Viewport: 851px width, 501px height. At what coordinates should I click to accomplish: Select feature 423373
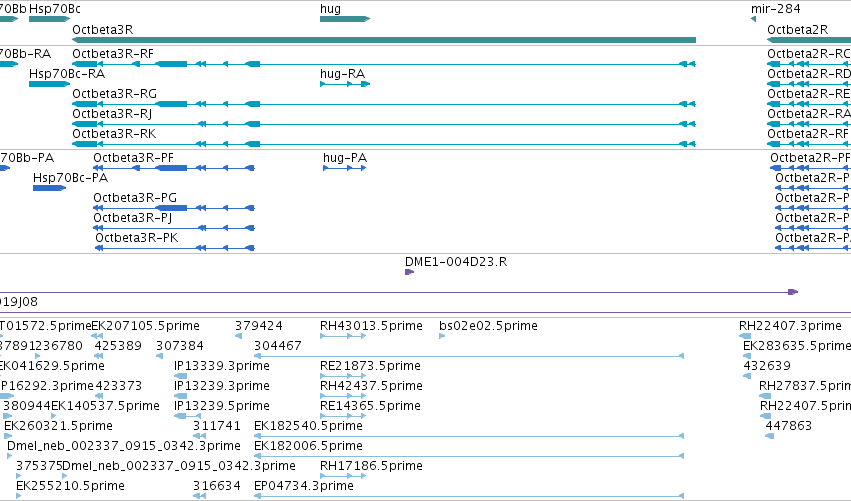coord(118,386)
